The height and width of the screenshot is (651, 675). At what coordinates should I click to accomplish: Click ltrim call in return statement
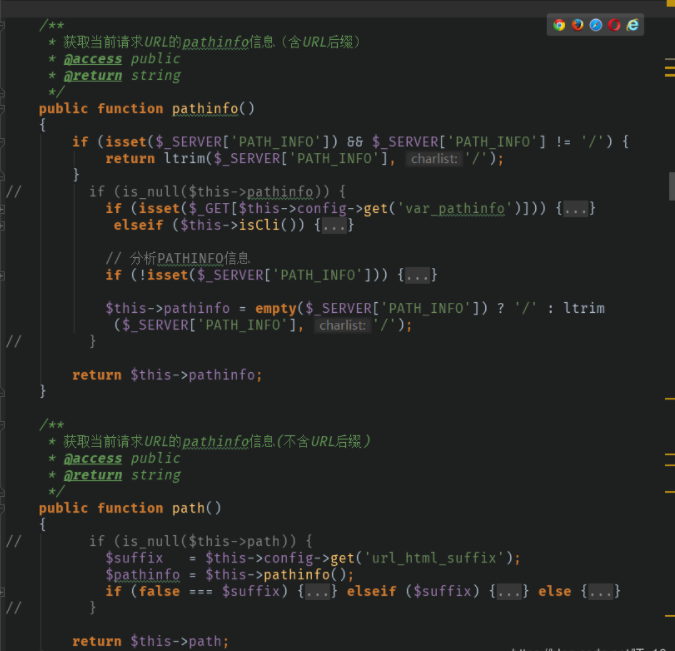click(184, 158)
